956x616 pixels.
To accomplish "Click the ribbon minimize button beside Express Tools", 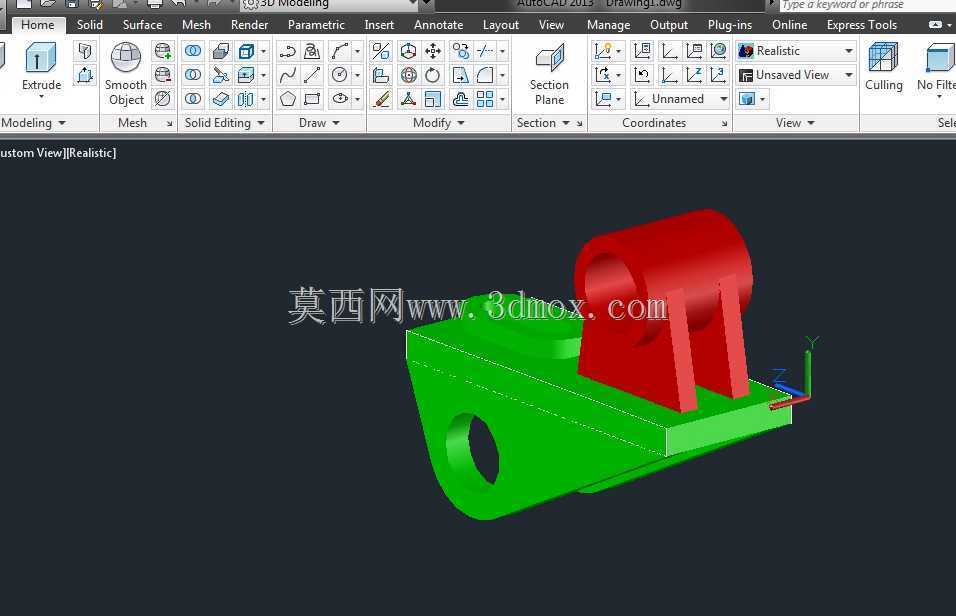I will (935, 25).
